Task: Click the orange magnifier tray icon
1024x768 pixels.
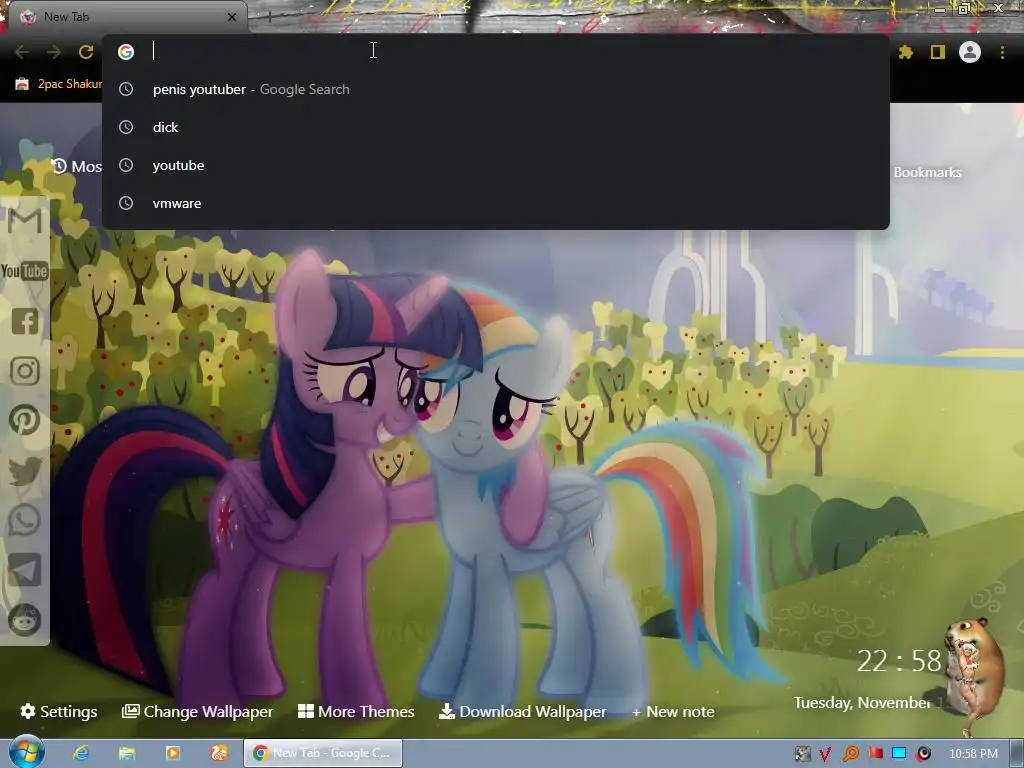Action: click(850, 754)
